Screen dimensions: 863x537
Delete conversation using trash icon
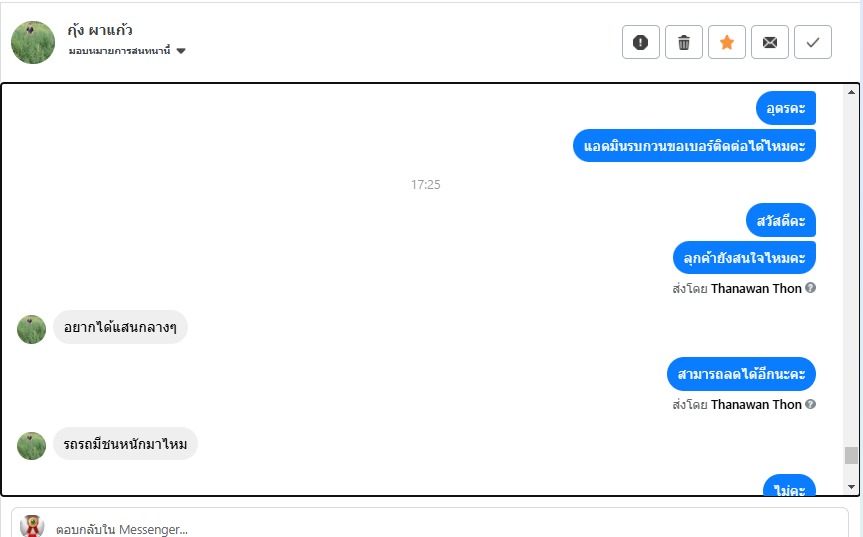pos(684,42)
